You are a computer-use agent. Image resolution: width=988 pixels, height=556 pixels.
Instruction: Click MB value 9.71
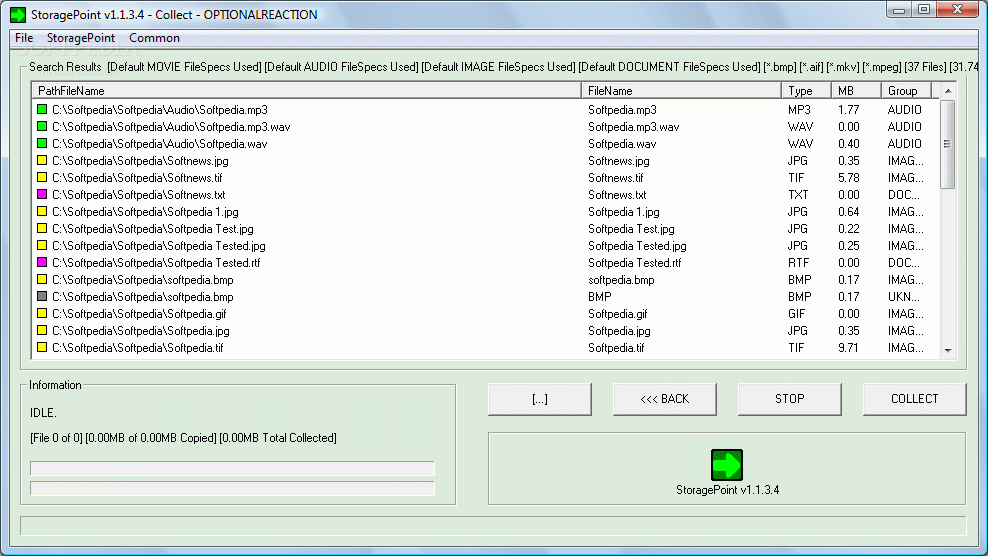point(849,348)
